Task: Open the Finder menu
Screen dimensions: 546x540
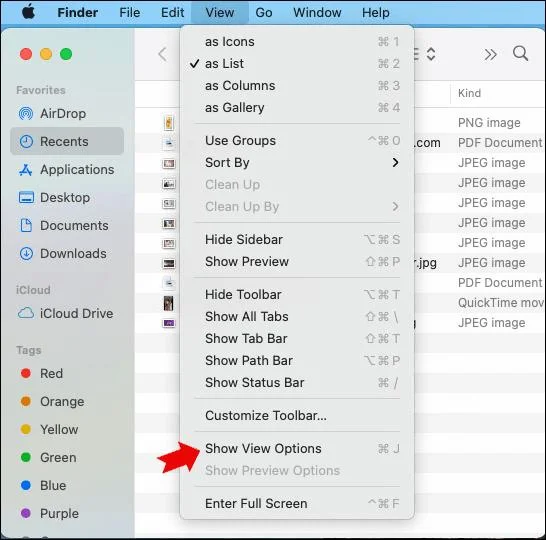Action: 77,13
